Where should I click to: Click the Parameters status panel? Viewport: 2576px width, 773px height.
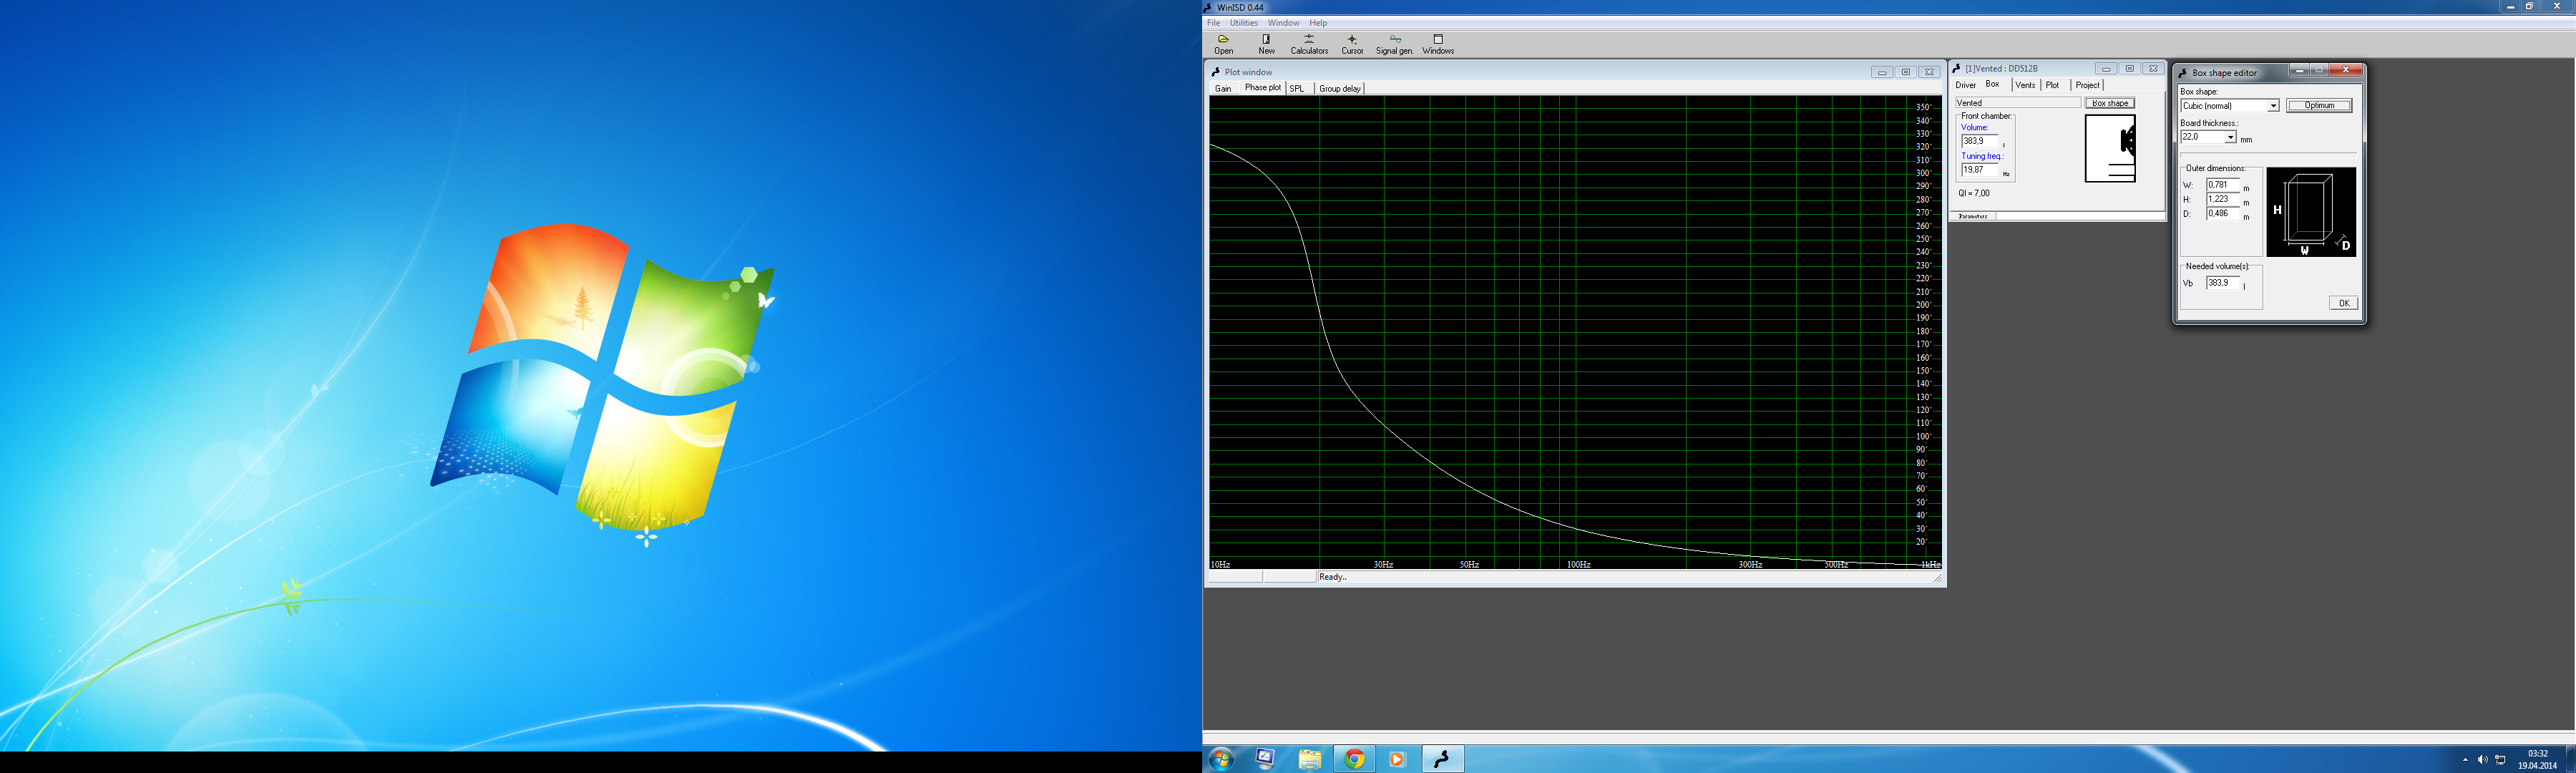pyautogui.click(x=1973, y=216)
